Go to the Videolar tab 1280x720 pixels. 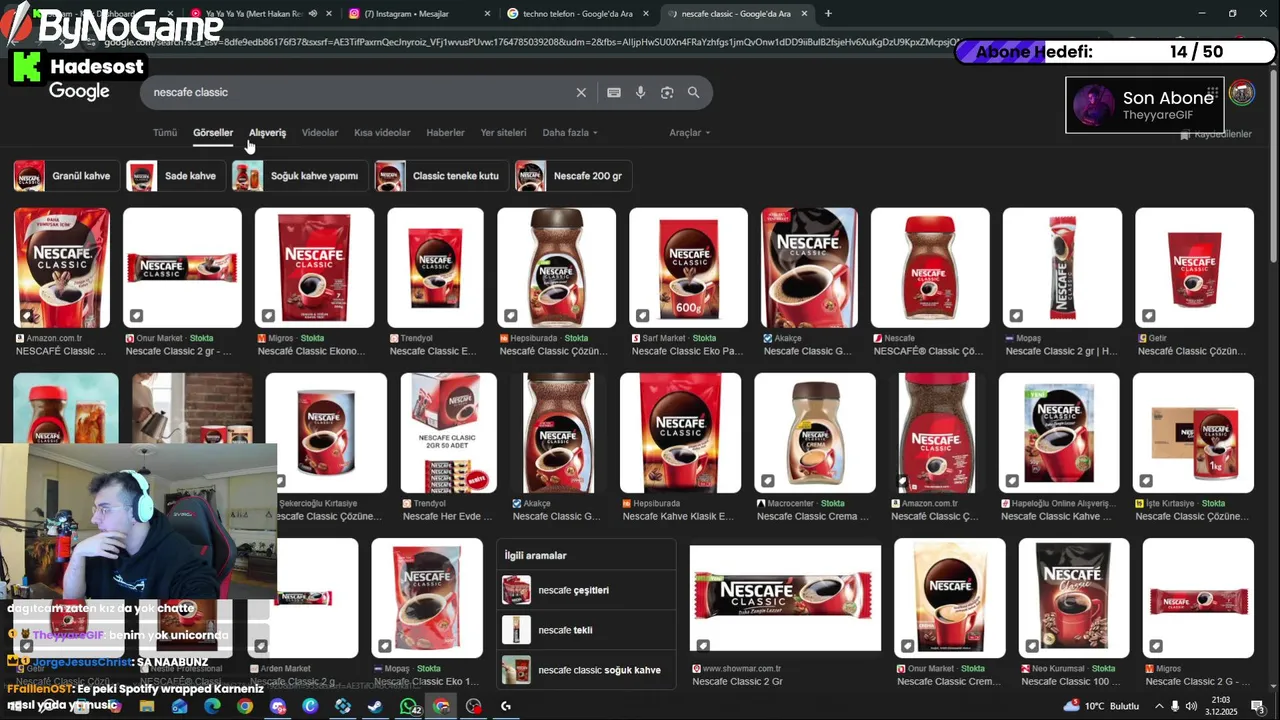click(x=320, y=132)
